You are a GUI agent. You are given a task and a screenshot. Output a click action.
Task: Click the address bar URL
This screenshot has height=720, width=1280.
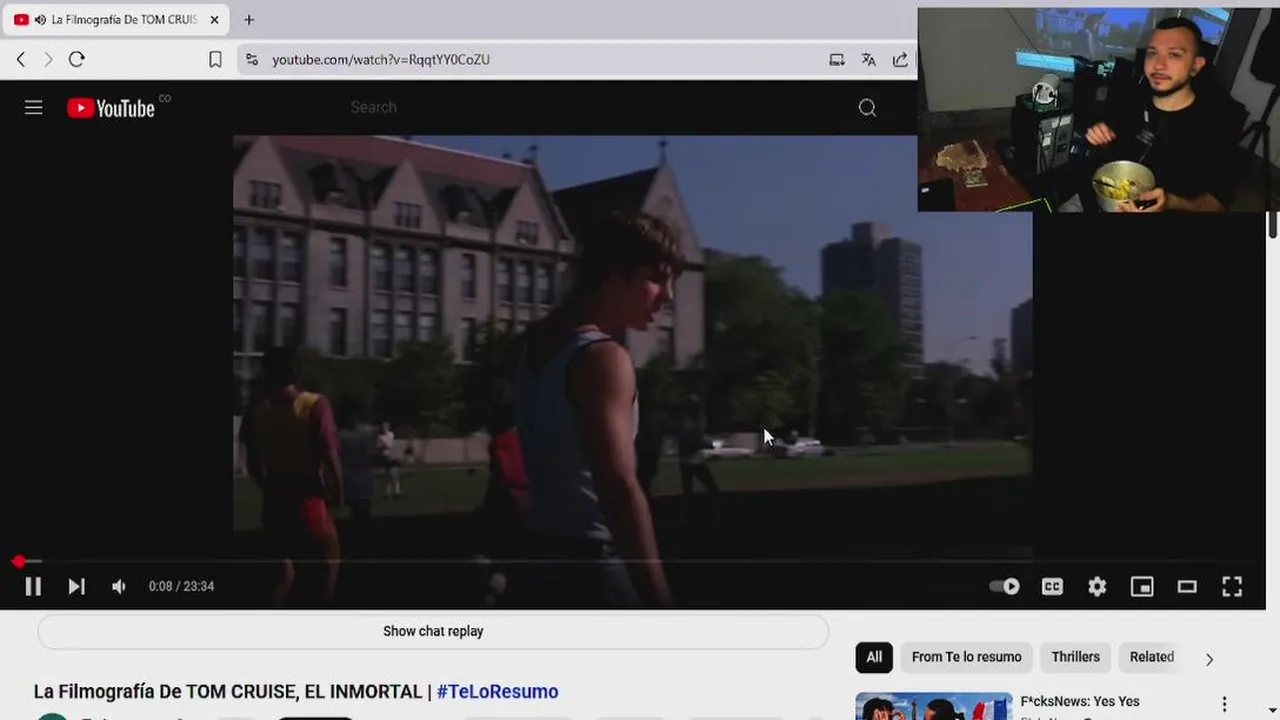tap(381, 60)
